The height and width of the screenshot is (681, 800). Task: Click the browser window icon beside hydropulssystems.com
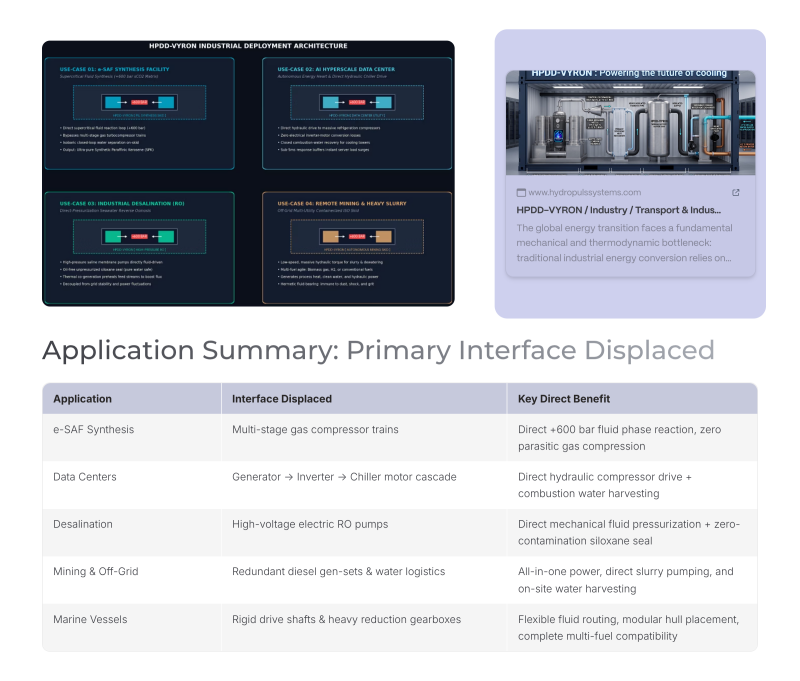tap(521, 192)
